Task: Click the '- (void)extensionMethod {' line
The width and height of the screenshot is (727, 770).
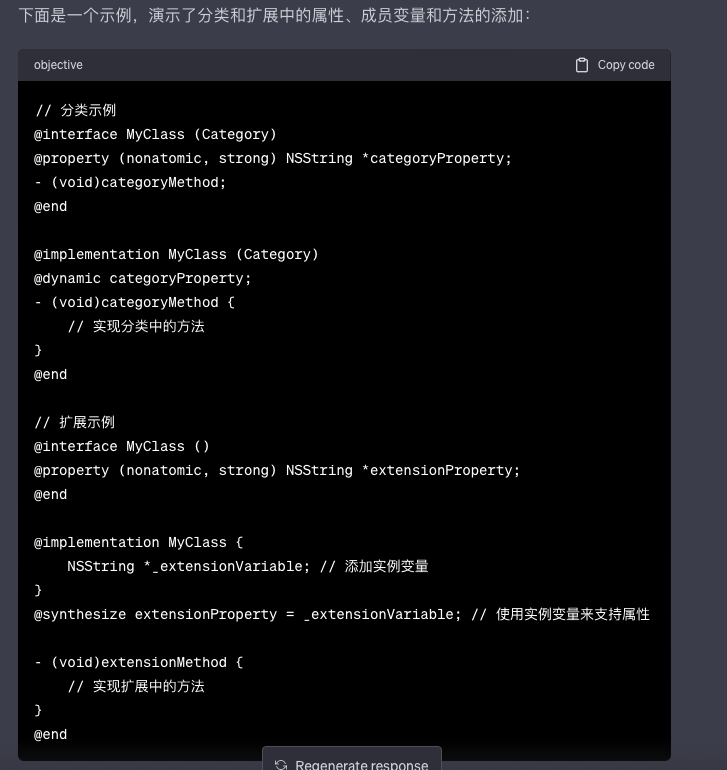Action: pos(139,662)
